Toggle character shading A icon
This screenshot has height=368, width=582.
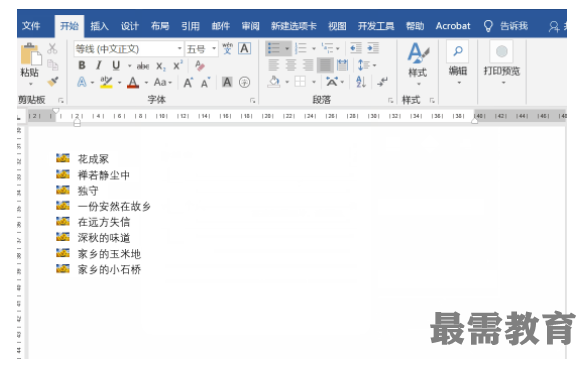coord(227,82)
